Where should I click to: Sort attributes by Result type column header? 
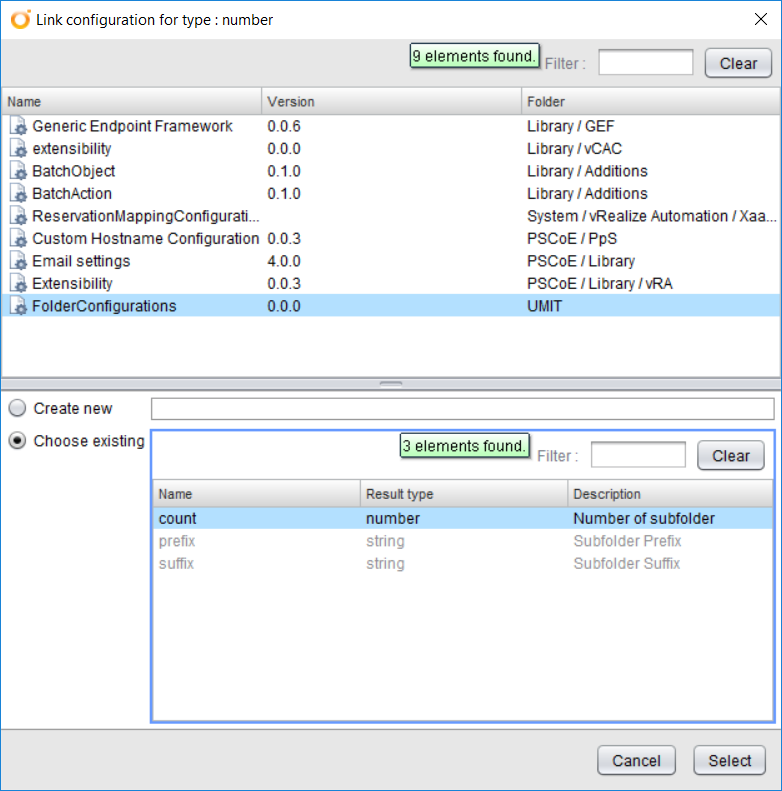pyautogui.click(x=463, y=494)
